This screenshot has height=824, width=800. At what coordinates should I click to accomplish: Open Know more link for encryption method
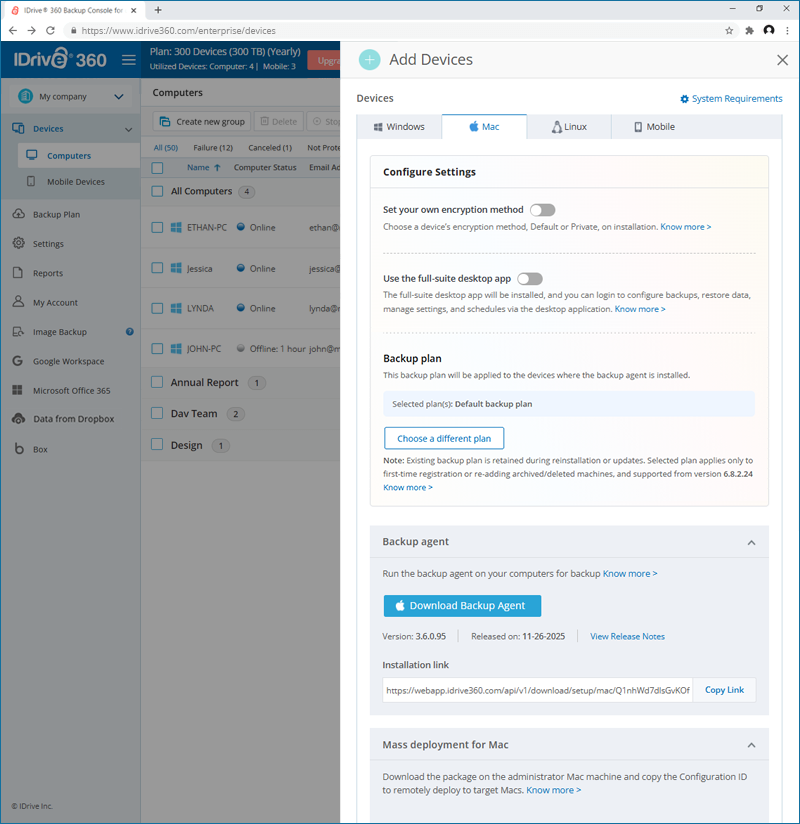685,227
